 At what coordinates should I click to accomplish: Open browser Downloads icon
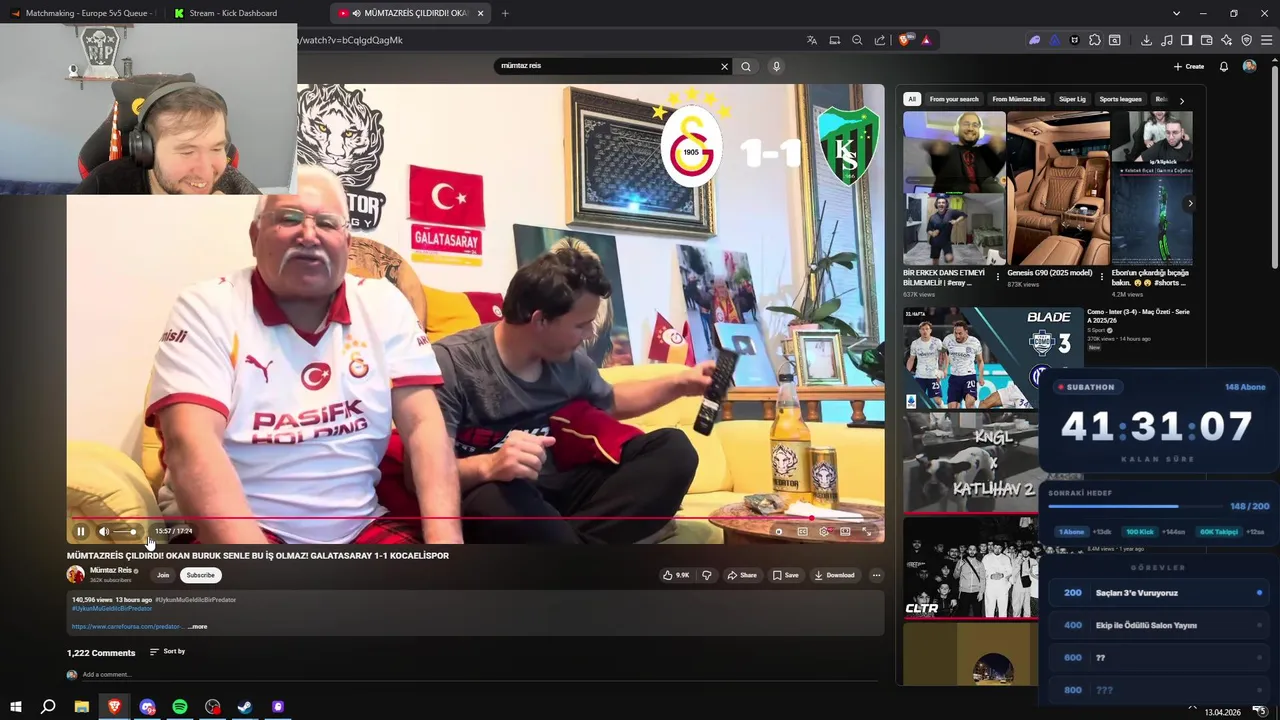click(x=1146, y=40)
